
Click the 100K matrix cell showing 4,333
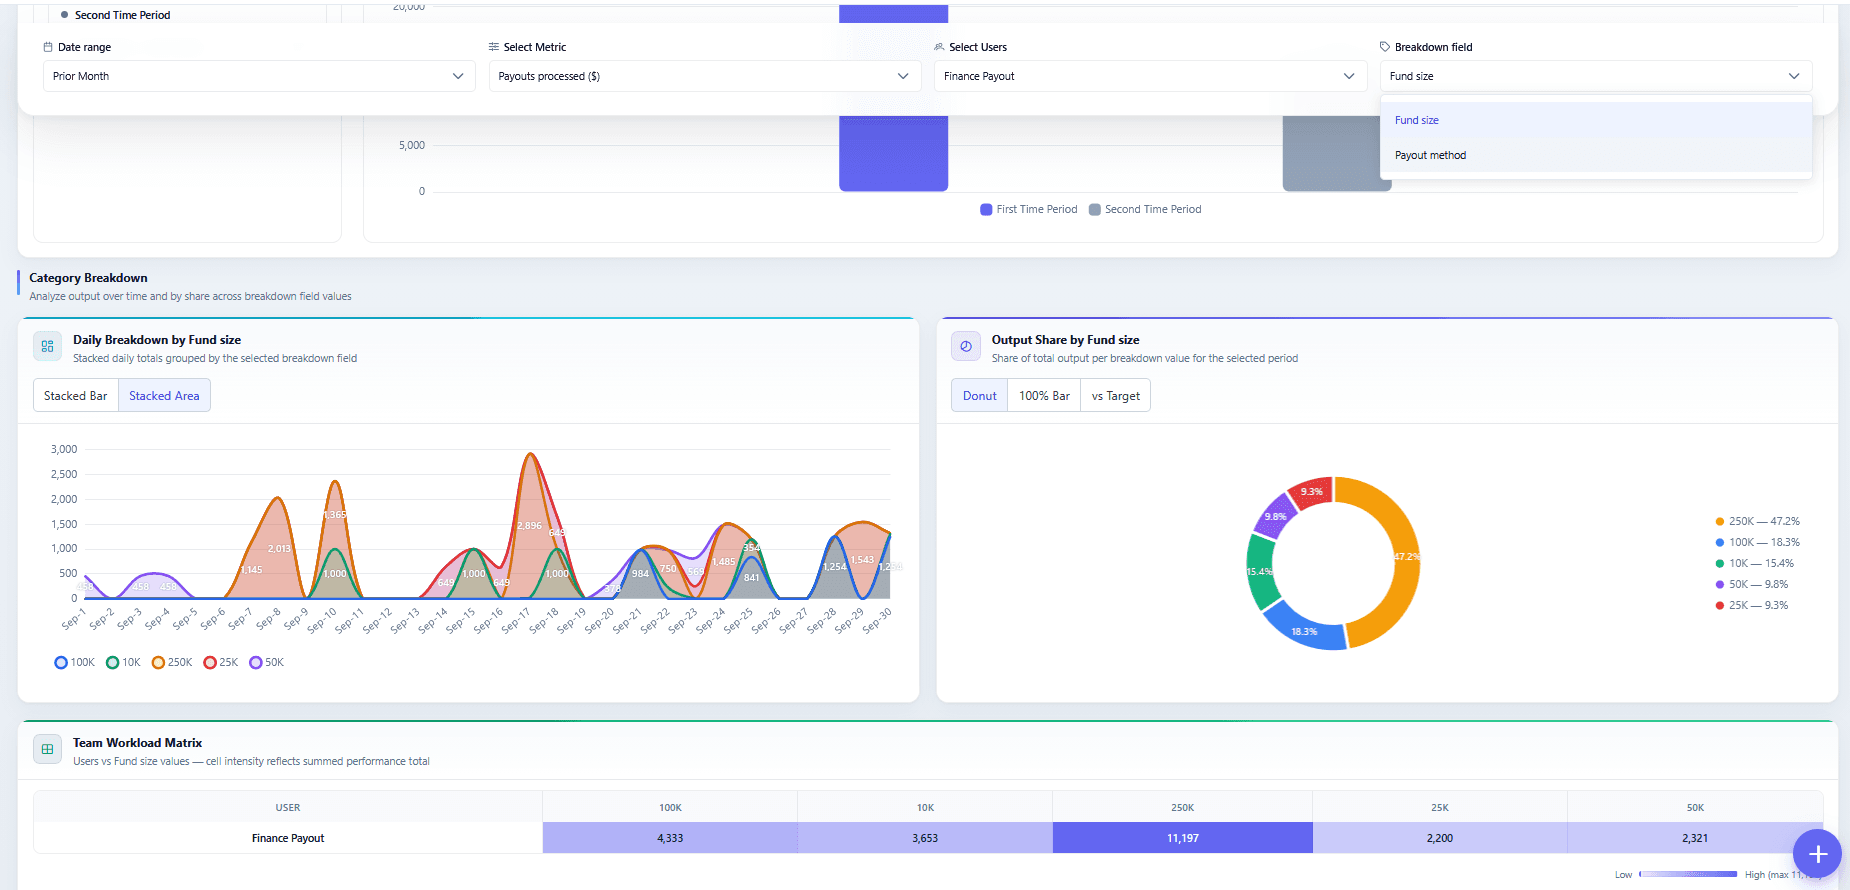pyautogui.click(x=670, y=838)
